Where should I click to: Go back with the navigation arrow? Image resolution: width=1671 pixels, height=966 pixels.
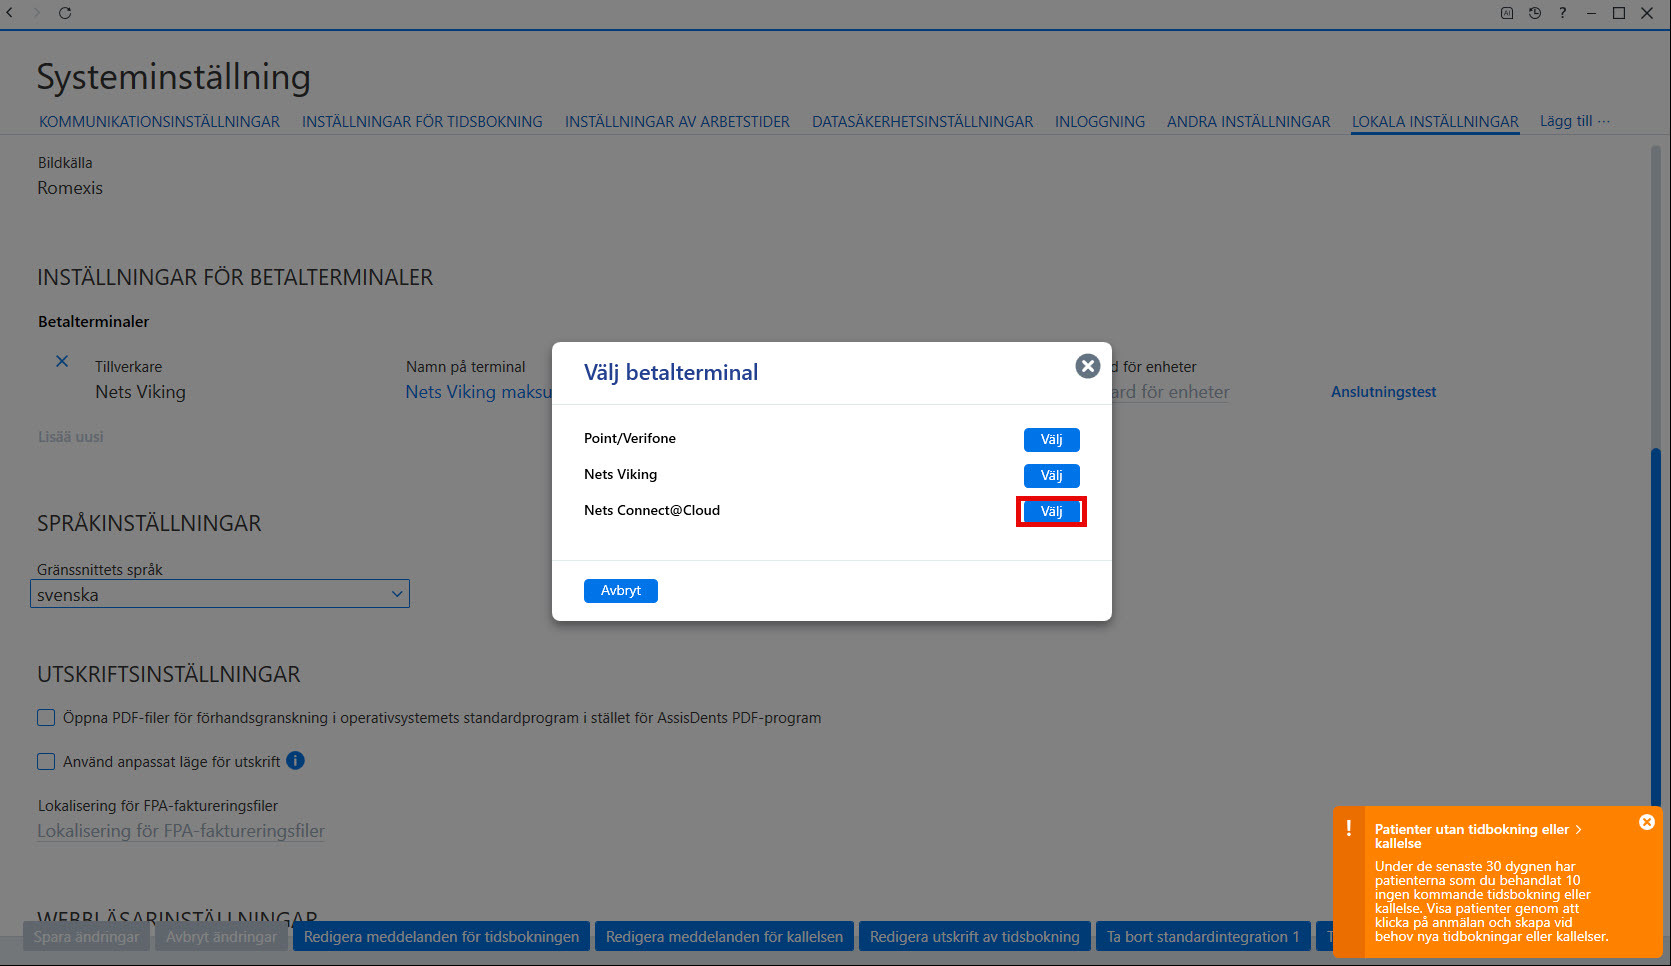click(x=10, y=13)
